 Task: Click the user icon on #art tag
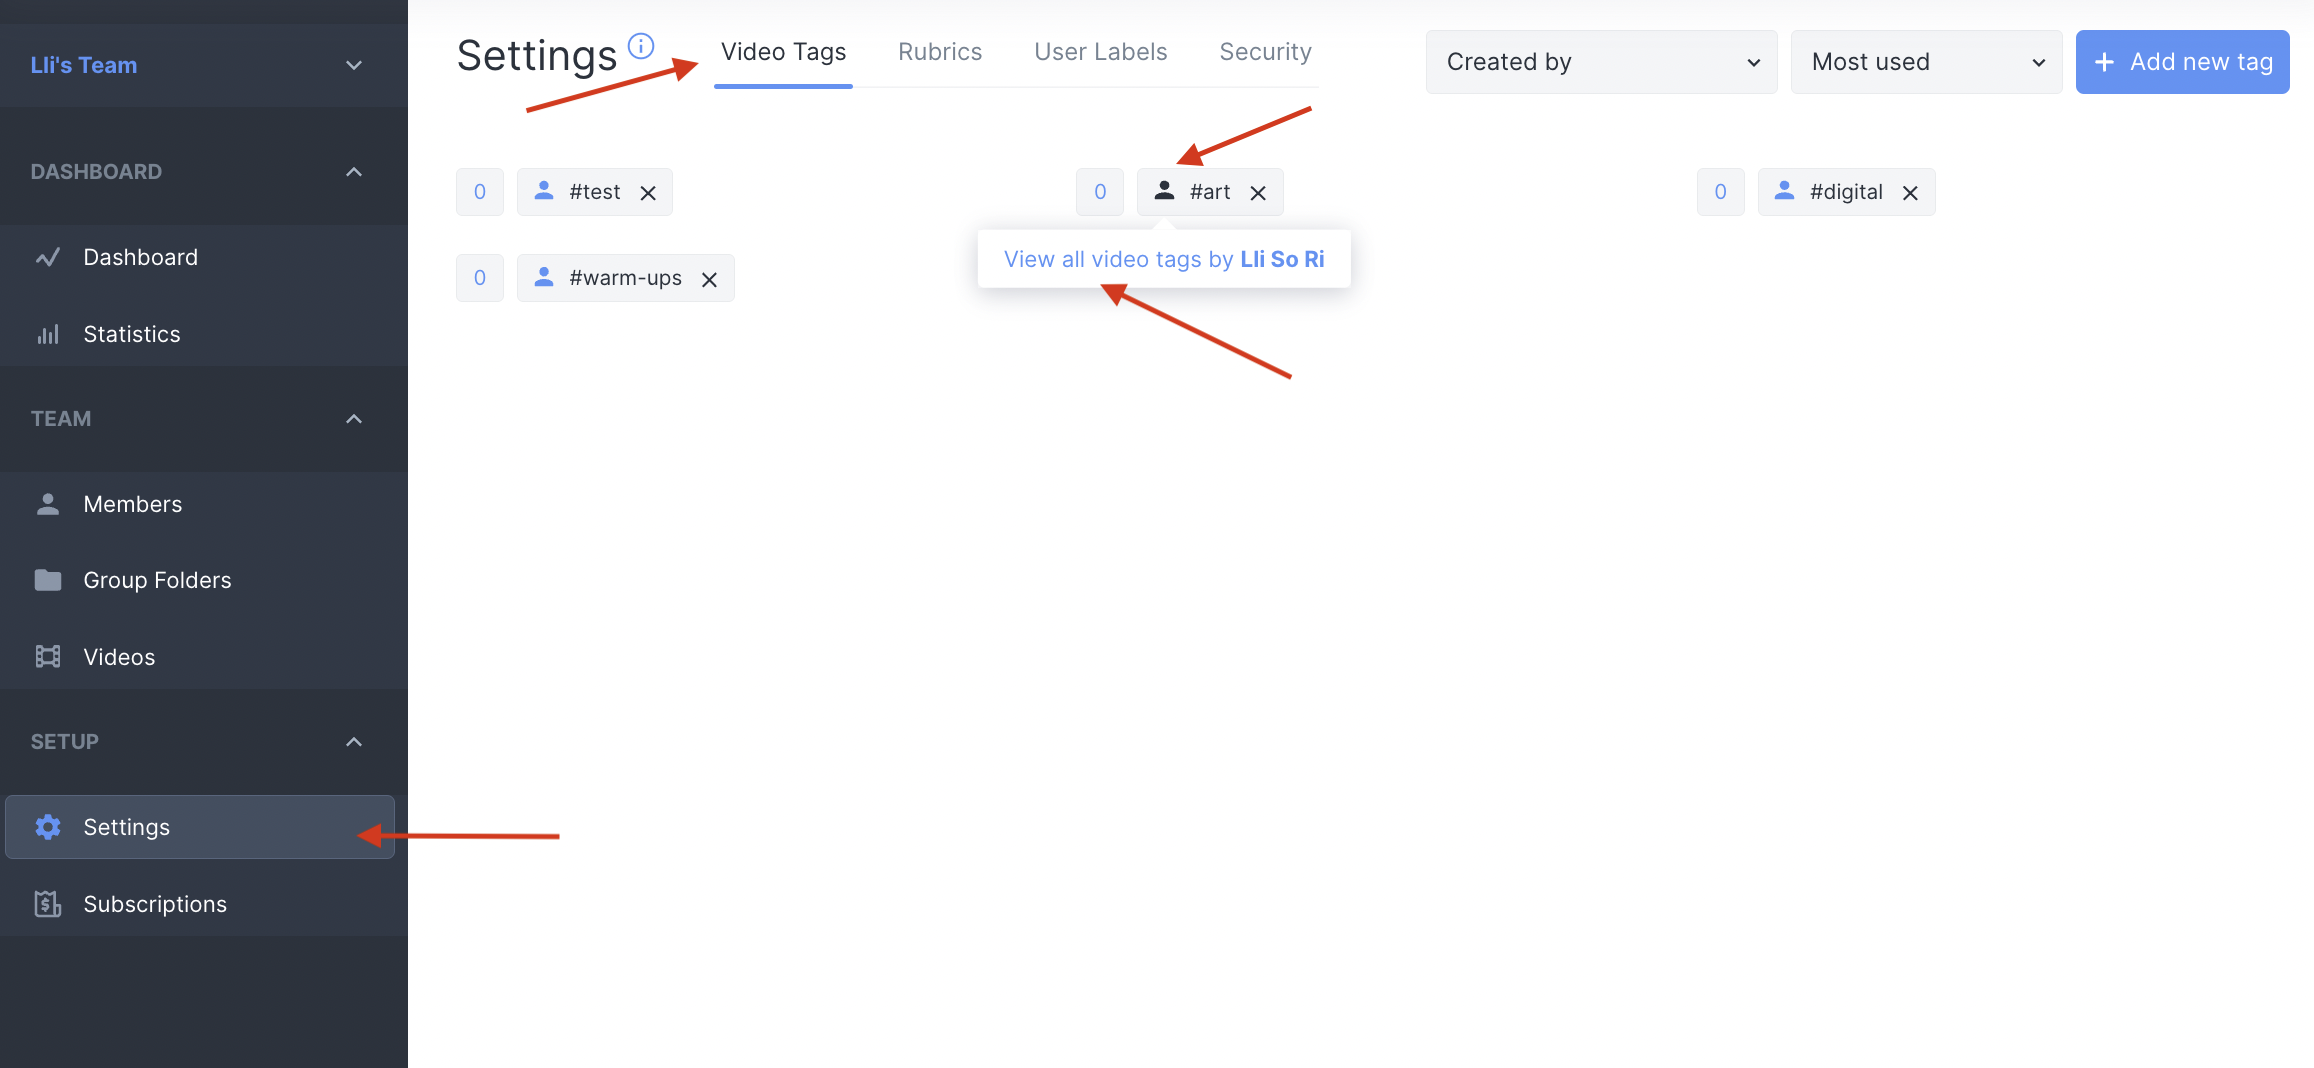[x=1164, y=191]
